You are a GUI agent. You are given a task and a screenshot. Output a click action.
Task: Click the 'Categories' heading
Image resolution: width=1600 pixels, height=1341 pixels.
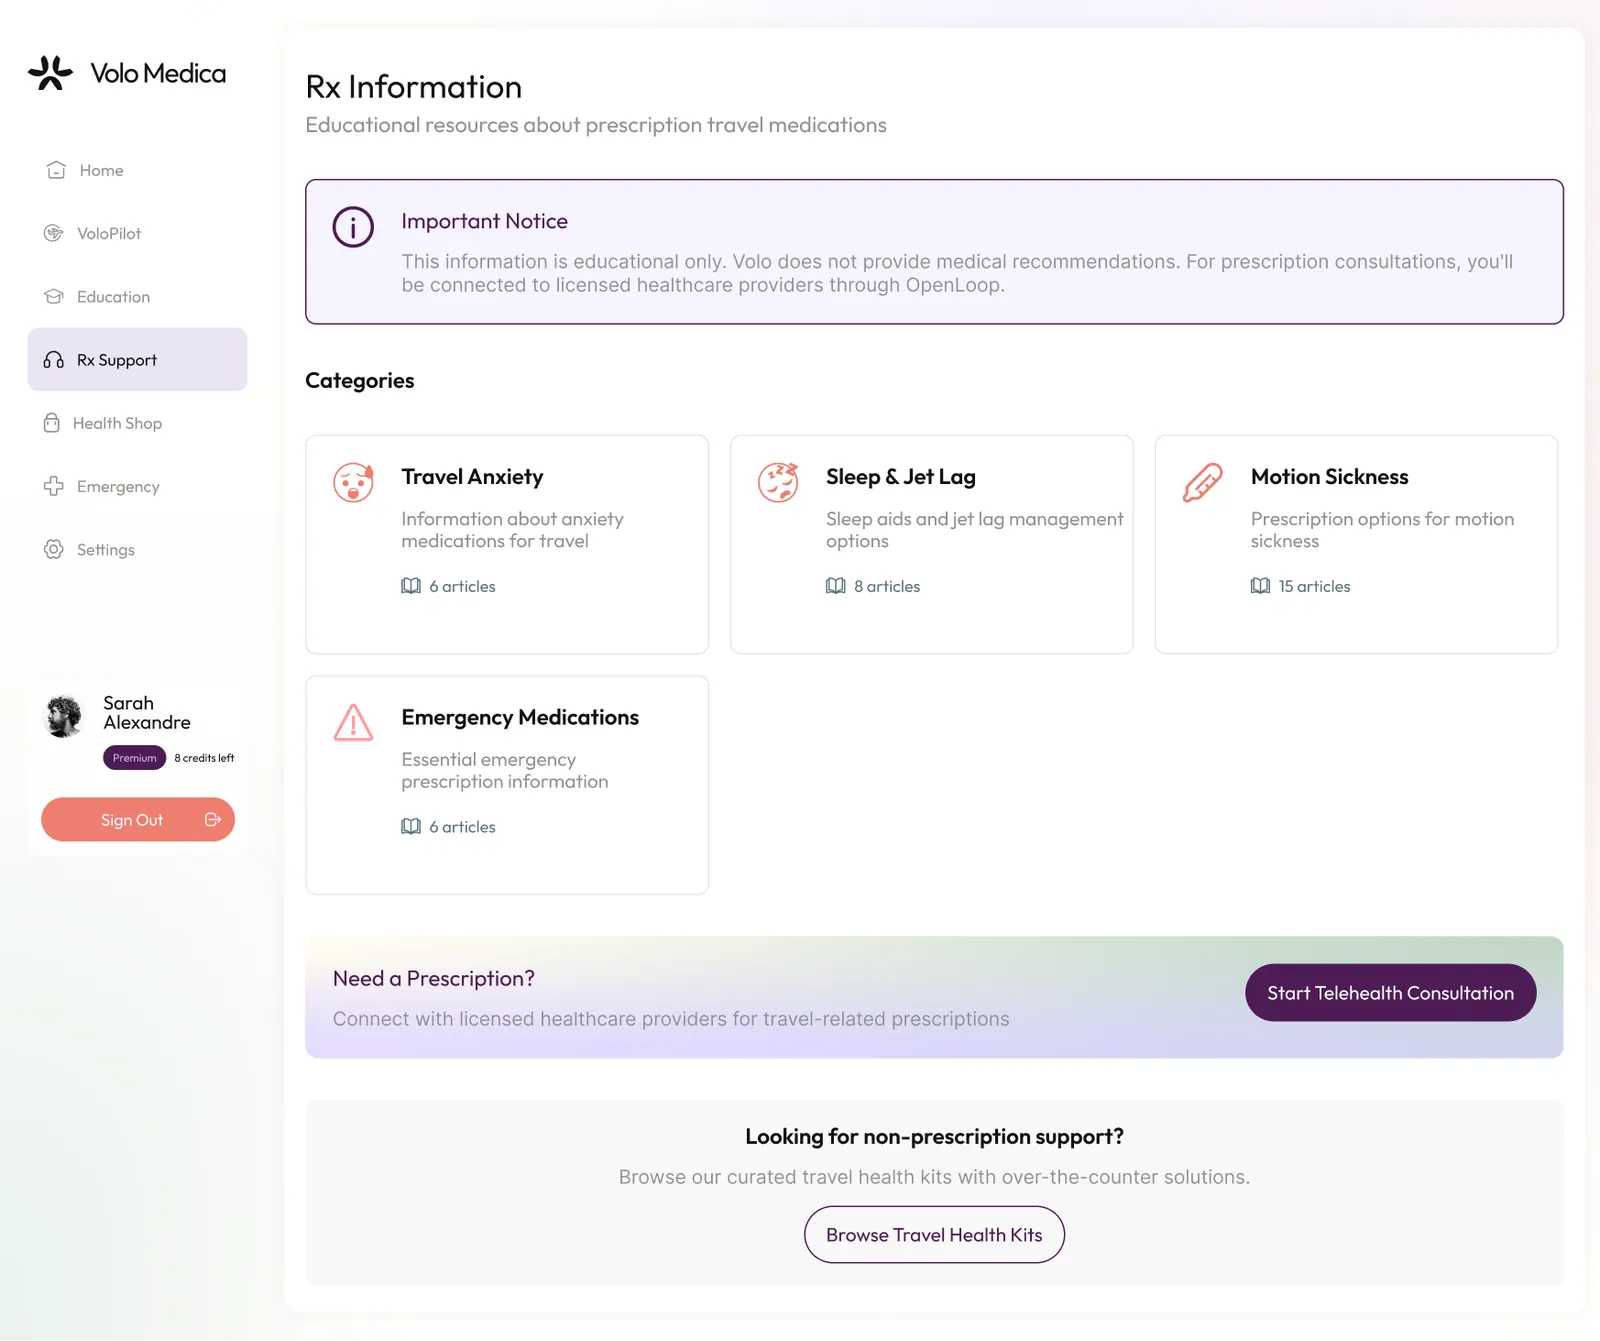coord(360,381)
